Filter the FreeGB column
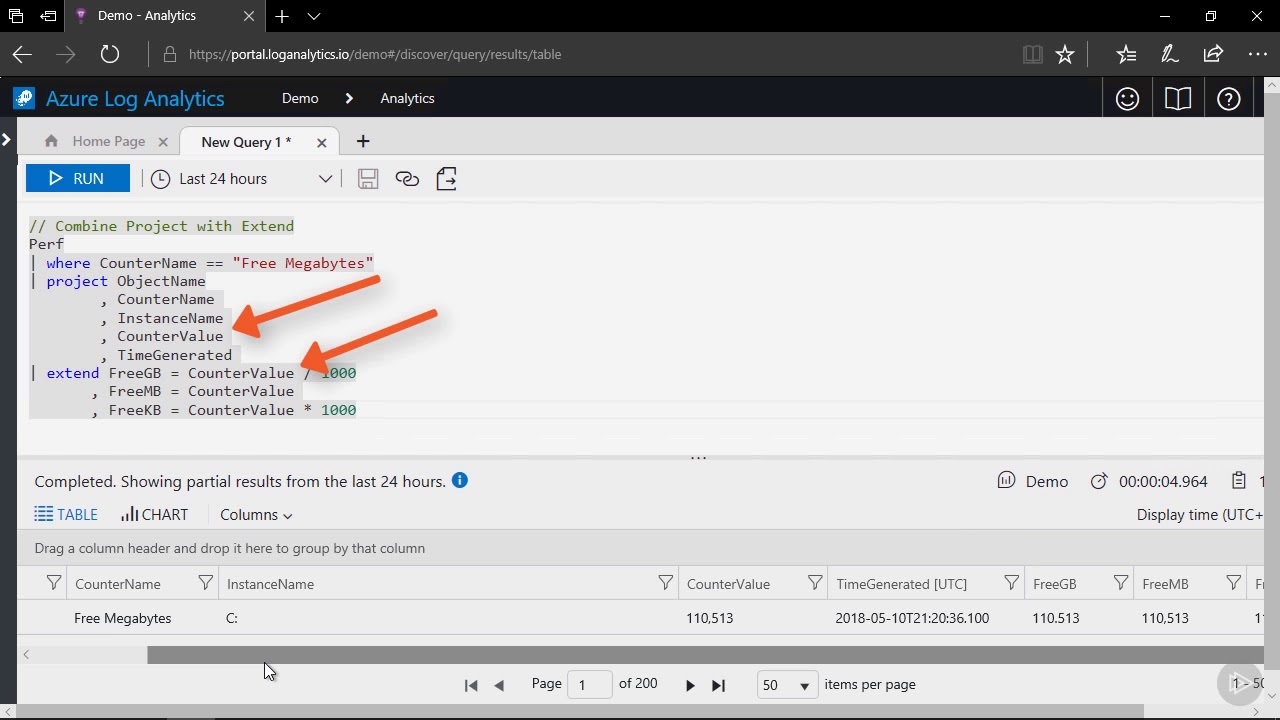 (1120, 583)
